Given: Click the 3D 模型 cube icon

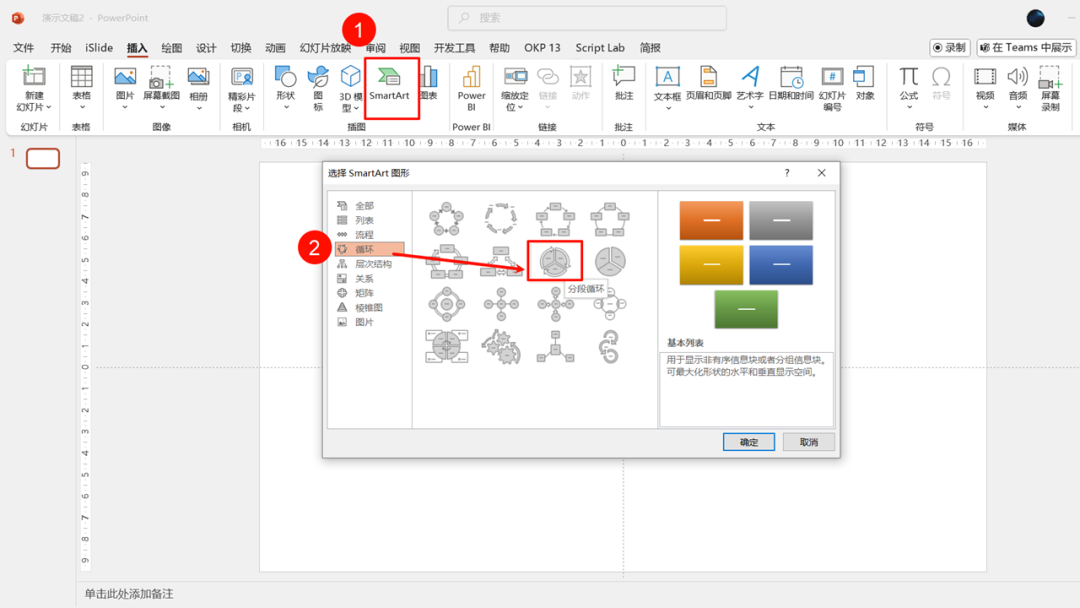Looking at the screenshot, I should [350, 76].
